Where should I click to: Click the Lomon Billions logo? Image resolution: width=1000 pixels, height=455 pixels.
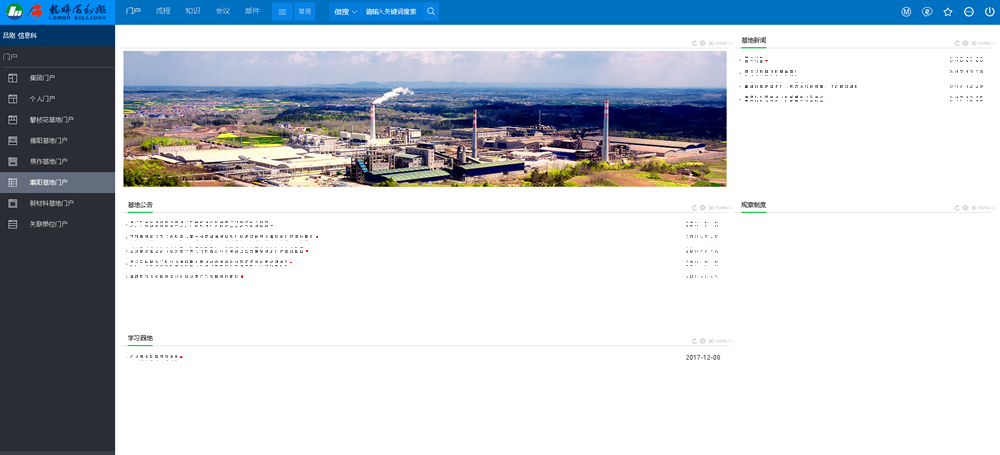click(x=57, y=11)
